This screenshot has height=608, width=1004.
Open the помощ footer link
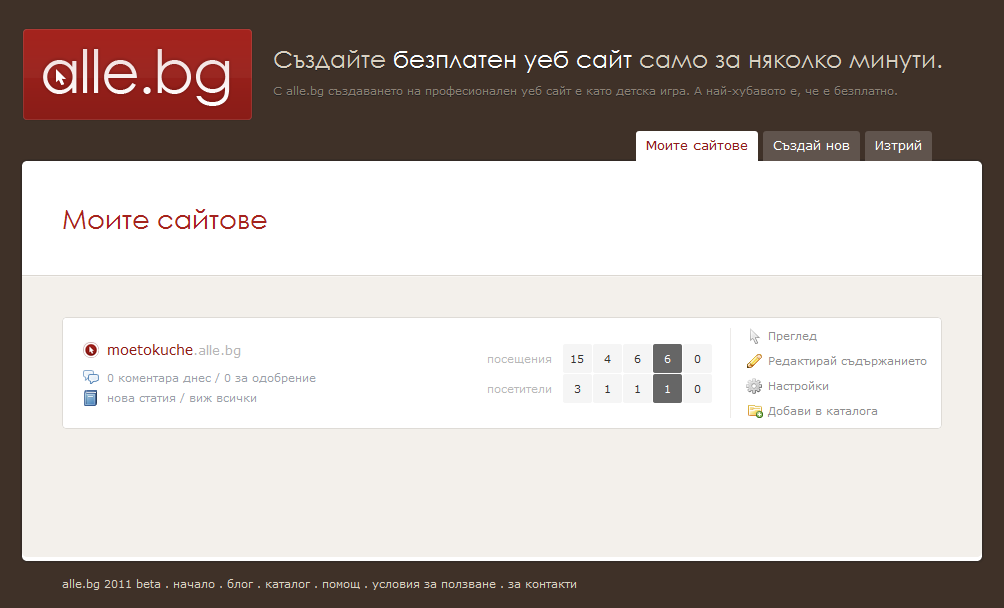(x=341, y=584)
